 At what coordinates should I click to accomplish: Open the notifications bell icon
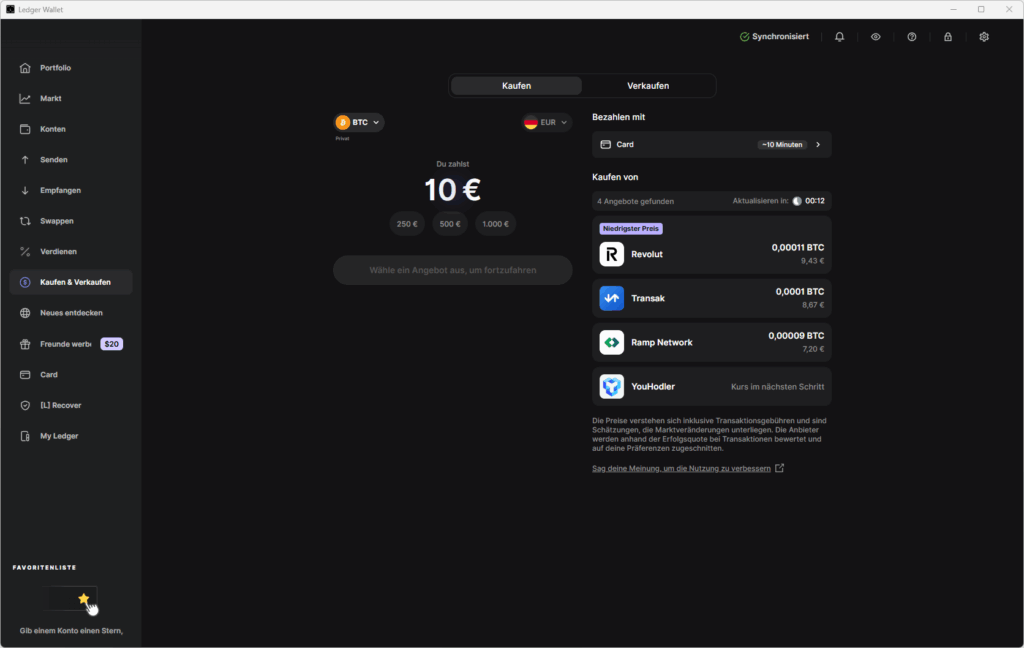point(839,36)
